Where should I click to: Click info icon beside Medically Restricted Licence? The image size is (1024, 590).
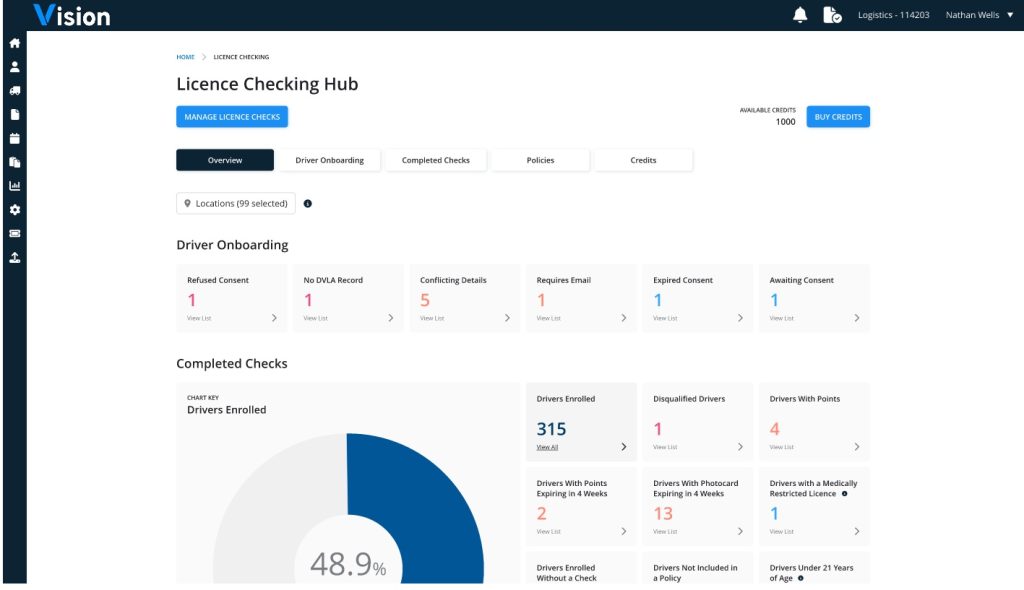[x=844, y=493]
